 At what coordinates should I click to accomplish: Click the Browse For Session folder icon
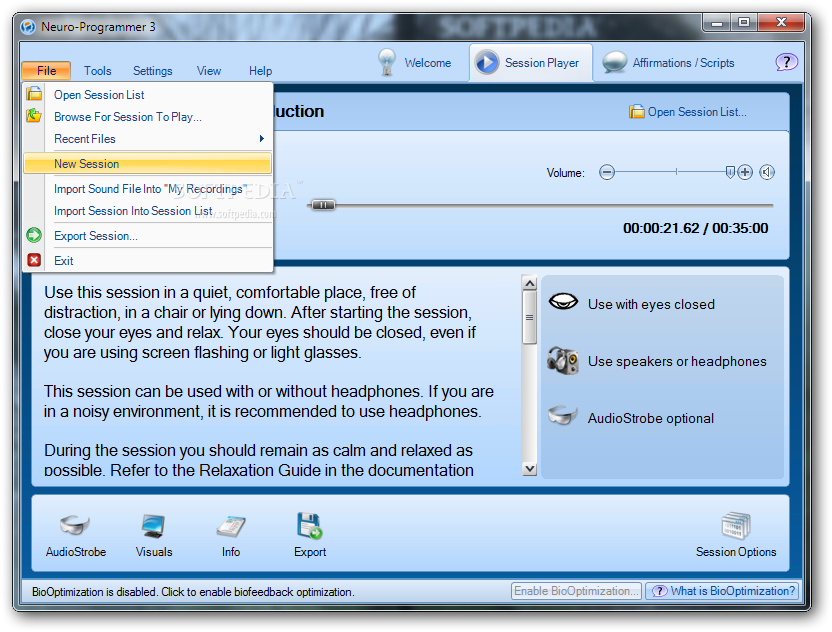(x=34, y=115)
